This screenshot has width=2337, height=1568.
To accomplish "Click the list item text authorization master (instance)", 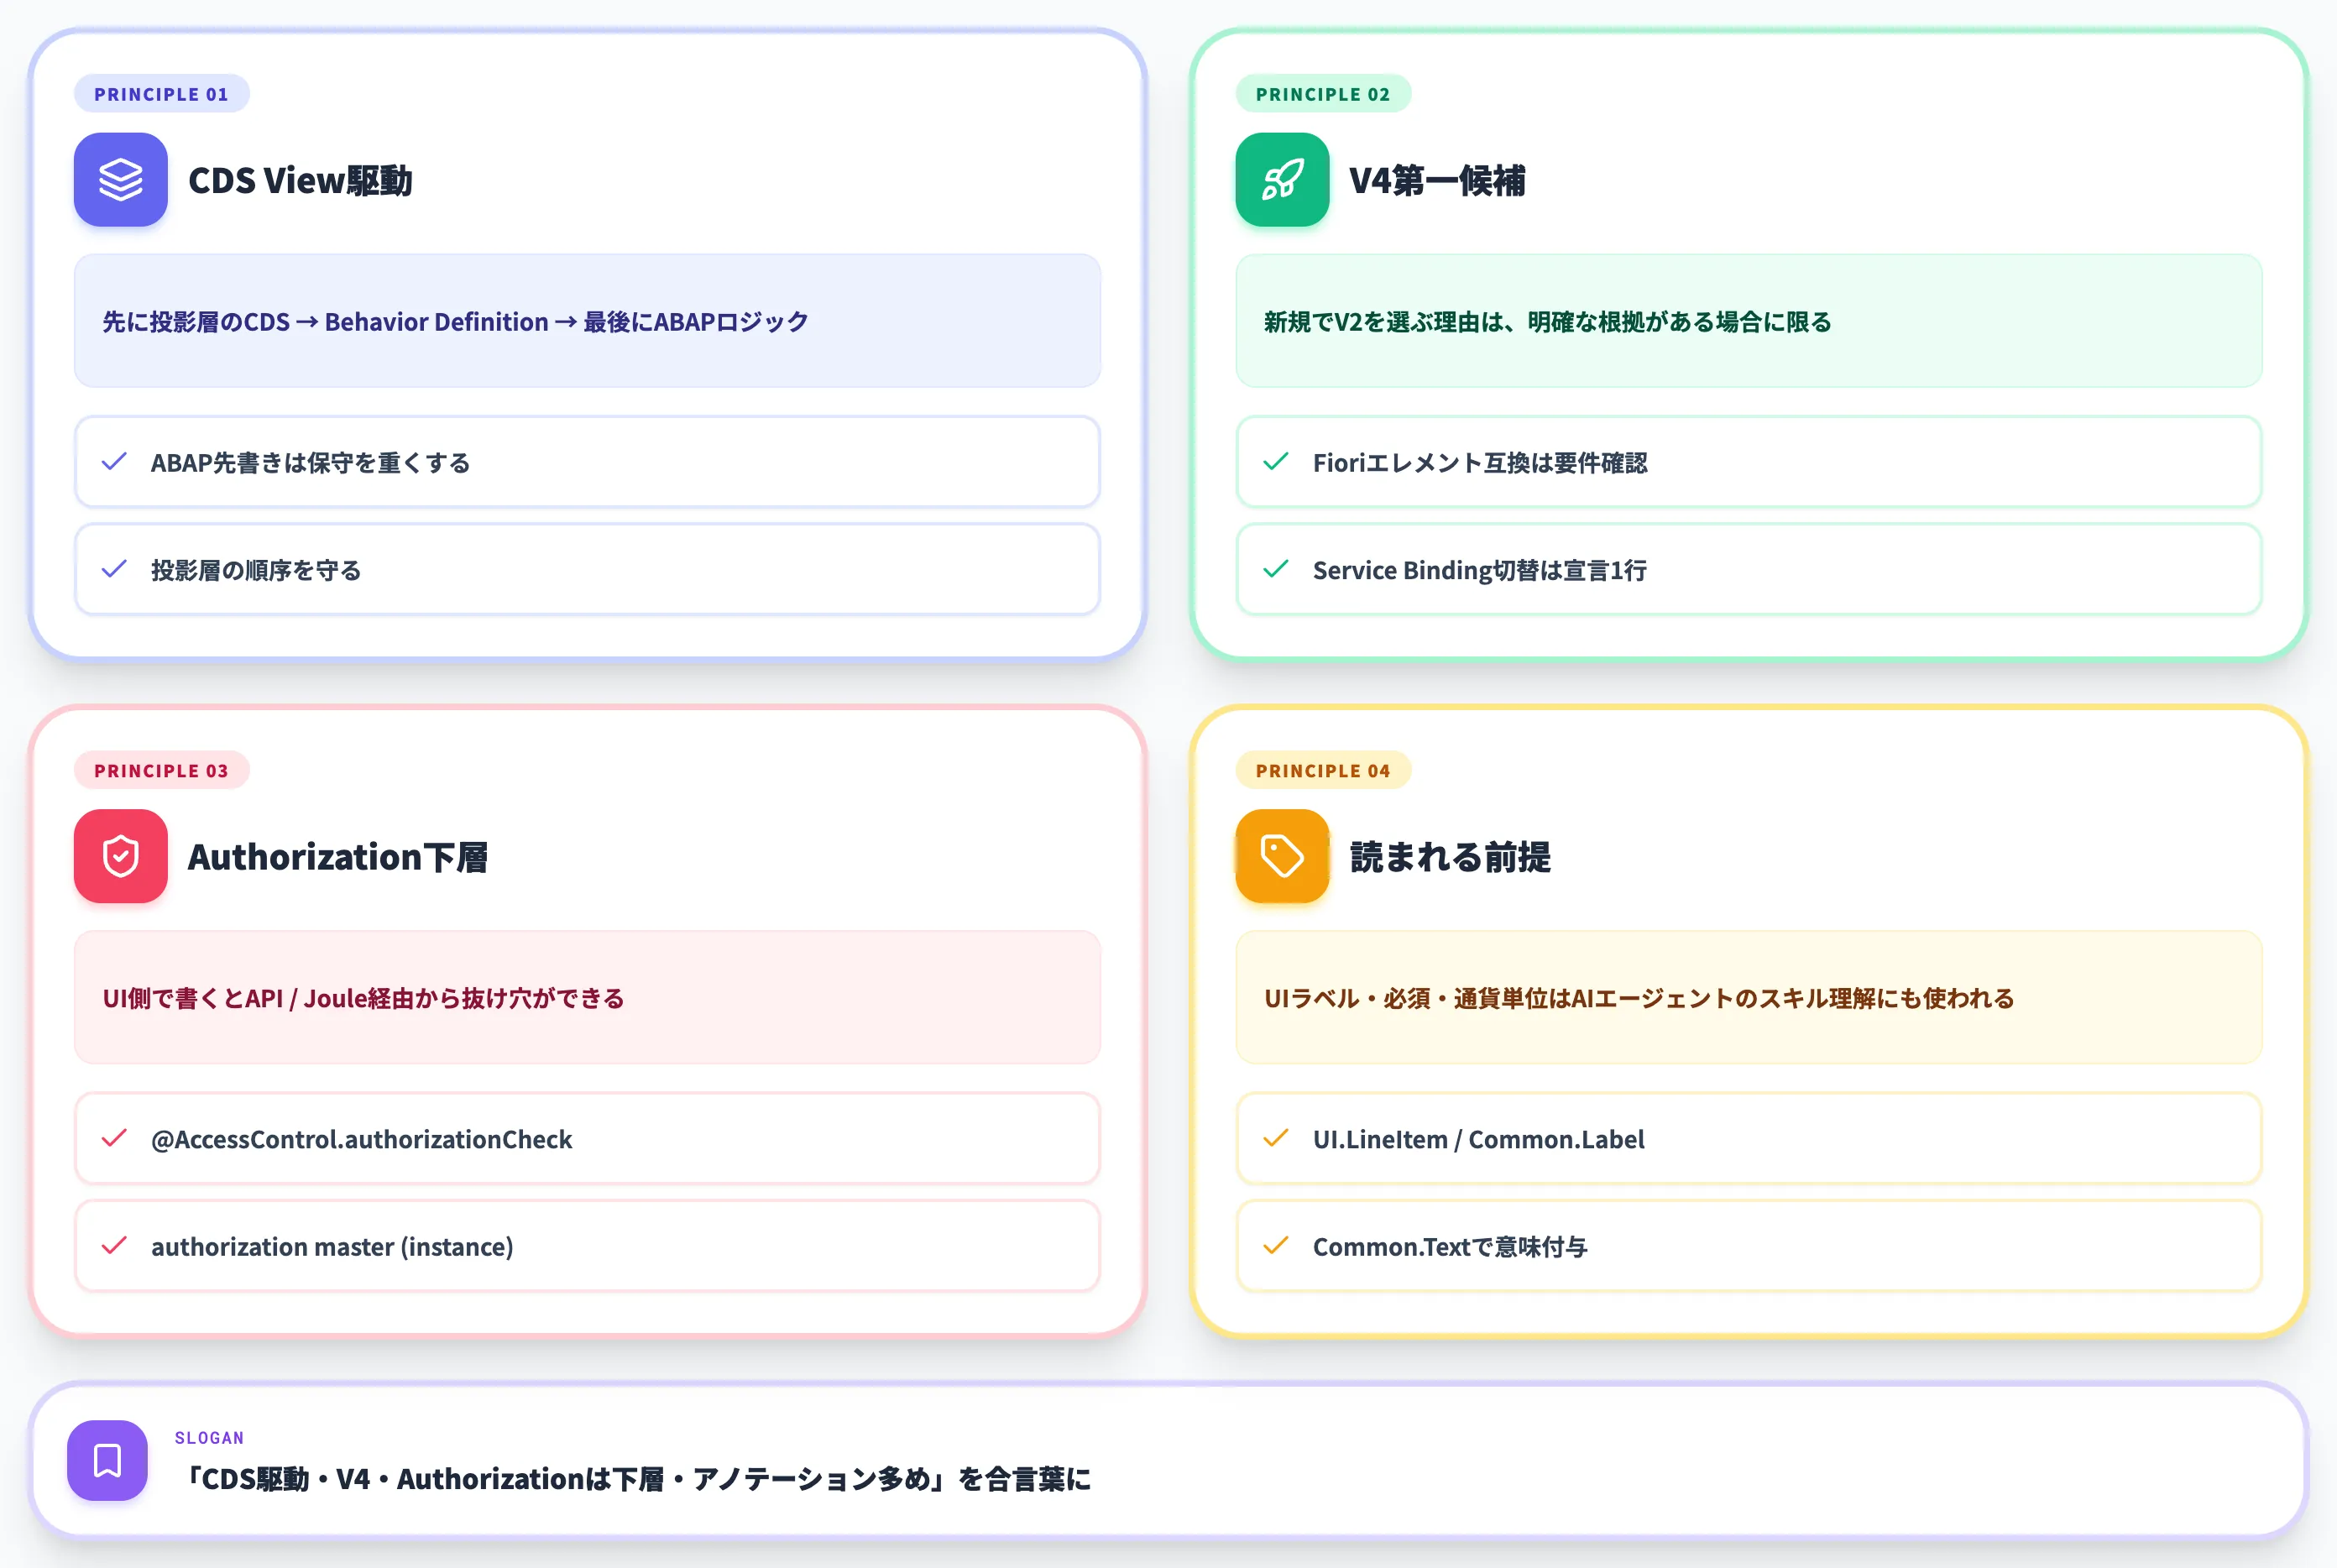I will [332, 1246].
